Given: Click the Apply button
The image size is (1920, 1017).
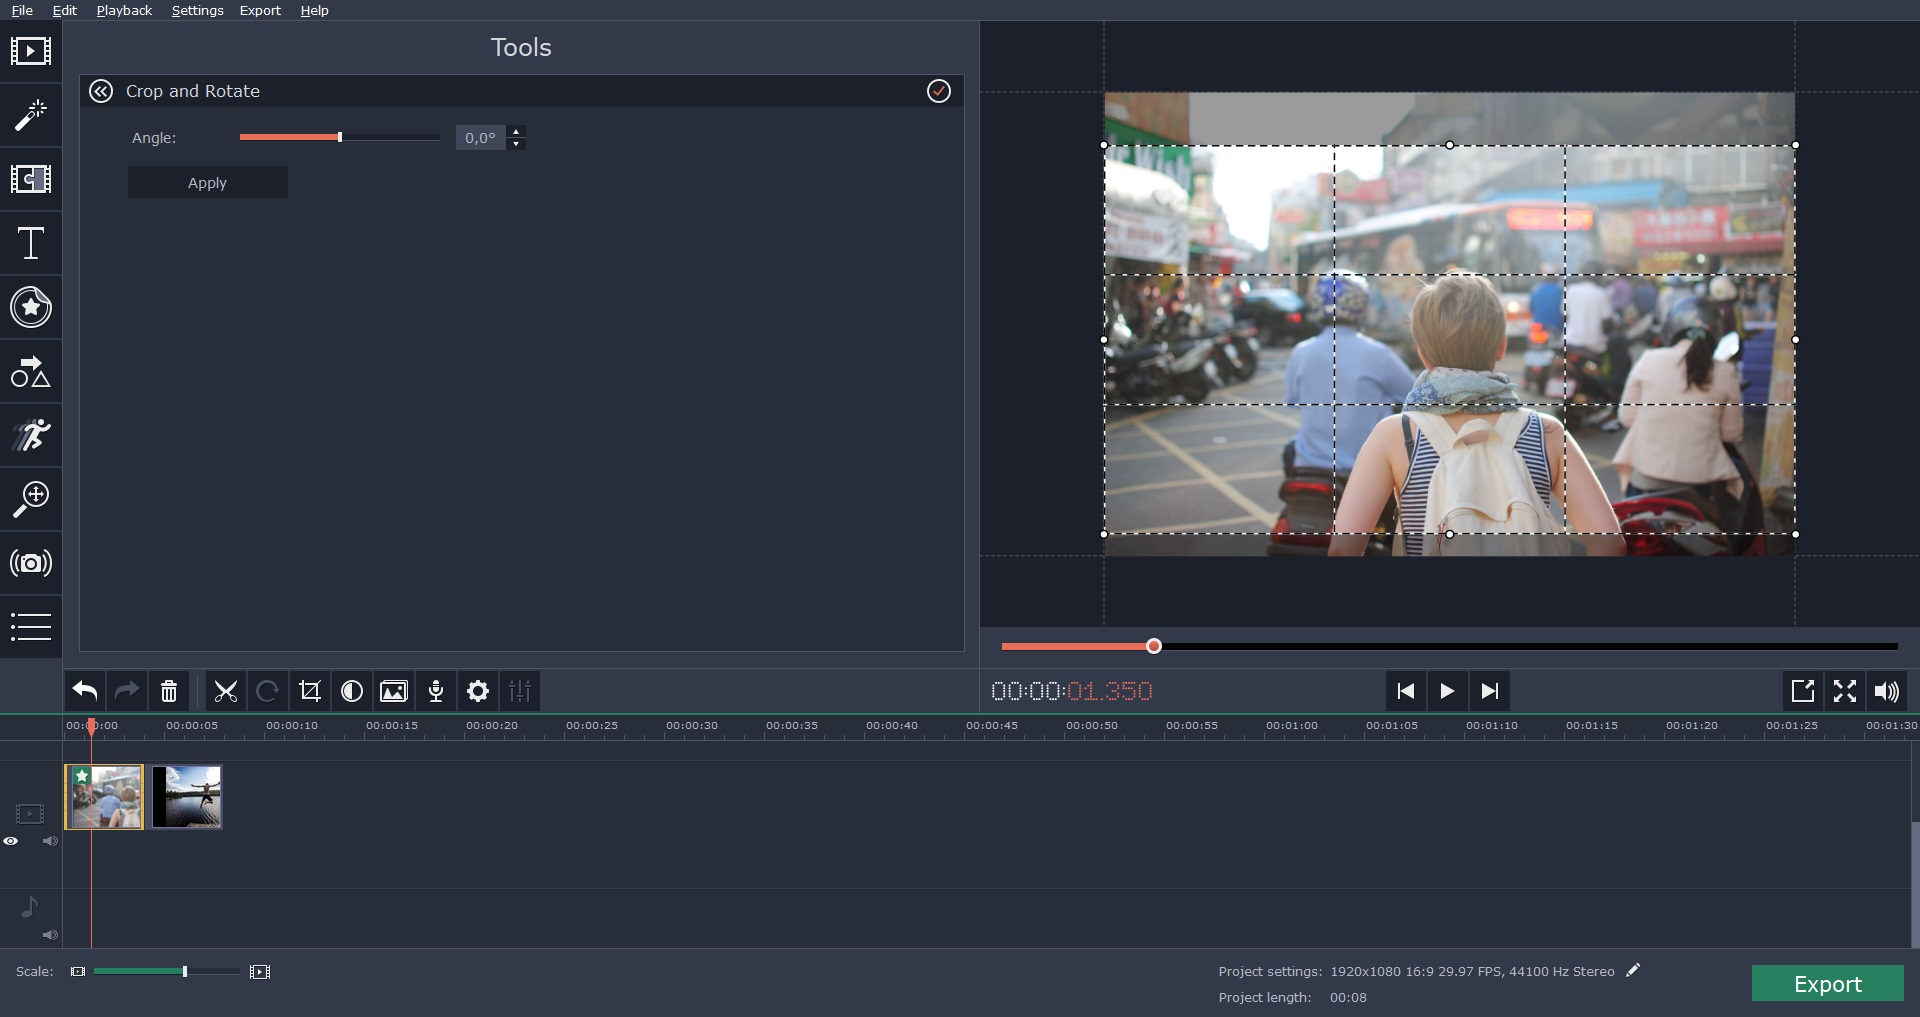Looking at the screenshot, I should tap(208, 182).
